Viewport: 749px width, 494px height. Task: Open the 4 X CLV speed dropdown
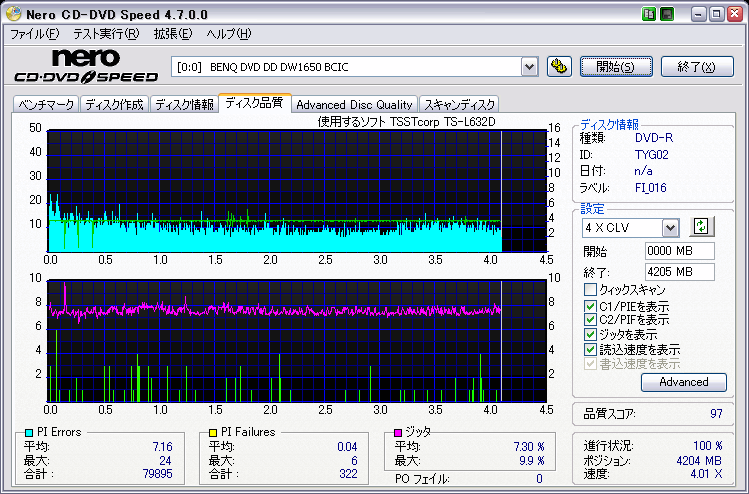tap(670, 228)
